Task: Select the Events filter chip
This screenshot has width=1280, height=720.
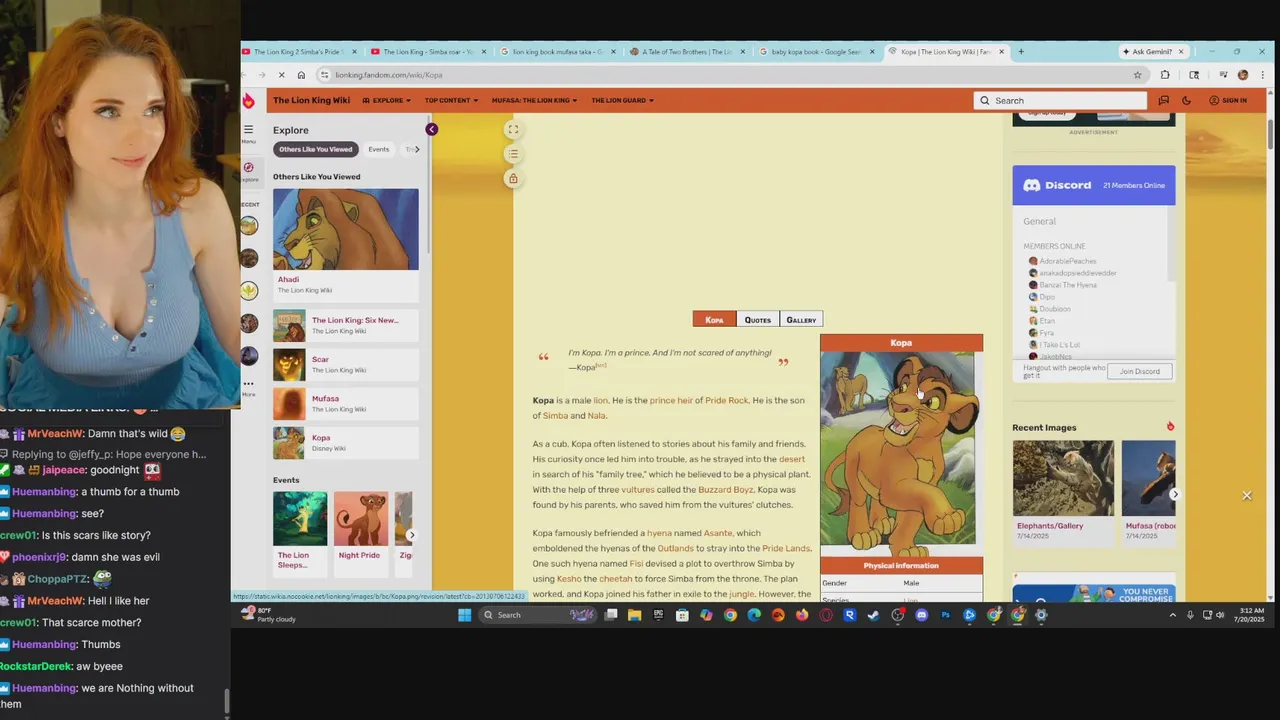Action: coord(378,149)
